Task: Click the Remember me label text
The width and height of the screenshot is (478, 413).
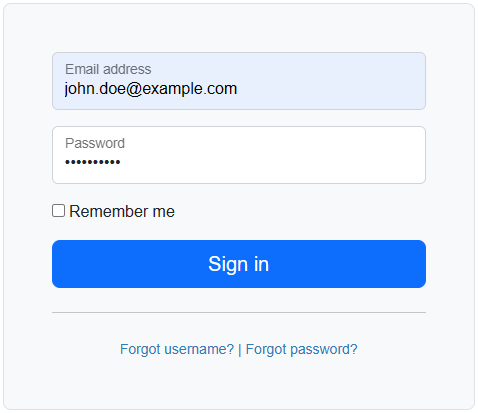Action: pos(122,211)
